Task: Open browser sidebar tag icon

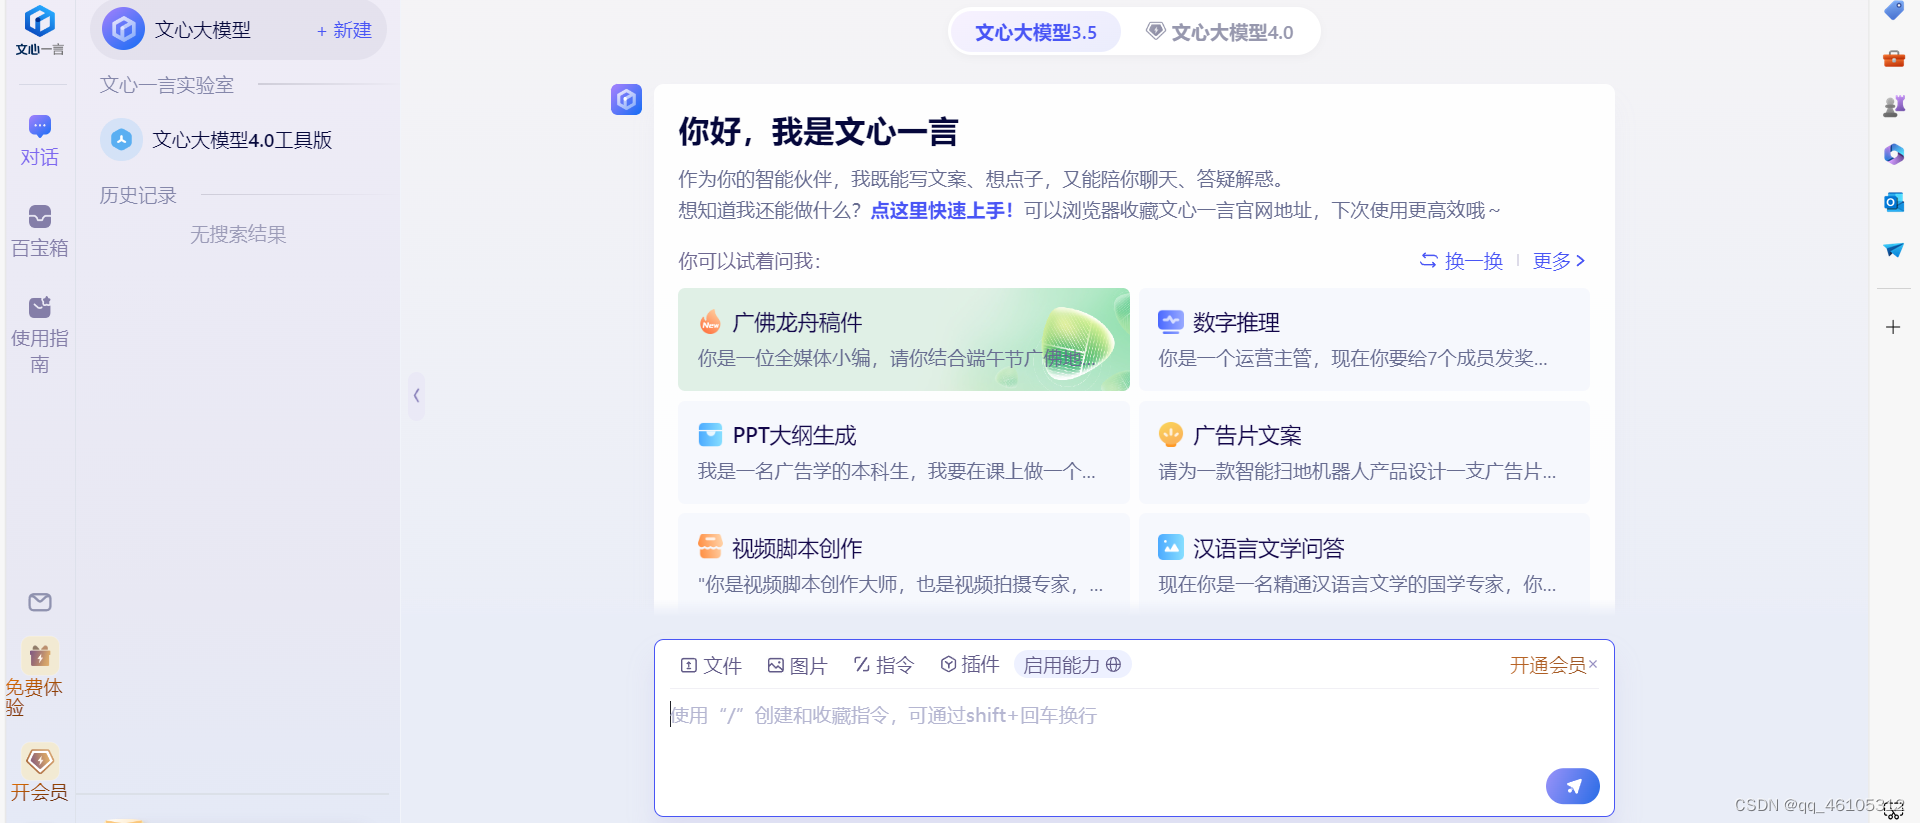Action: coord(1894,11)
